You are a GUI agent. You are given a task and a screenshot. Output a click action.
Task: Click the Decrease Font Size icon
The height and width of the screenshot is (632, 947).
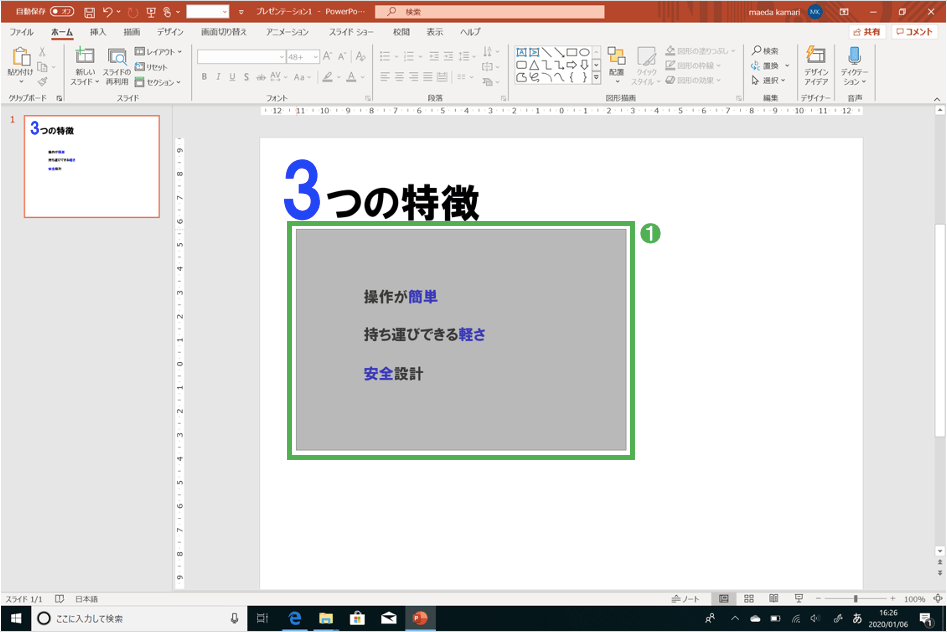pyautogui.click(x=342, y=56)
